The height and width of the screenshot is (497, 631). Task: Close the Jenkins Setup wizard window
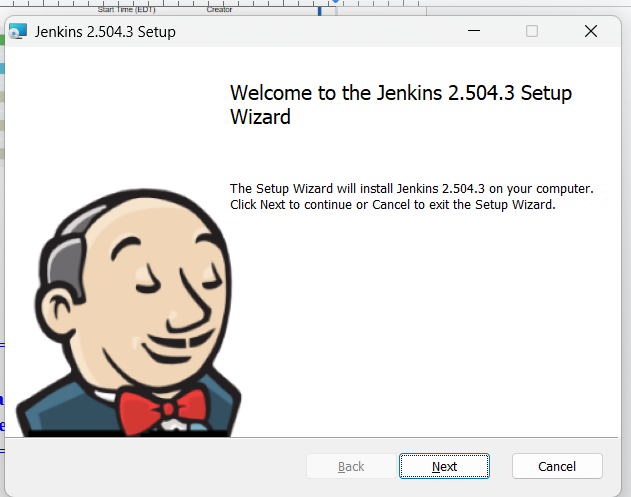click(x=591, y=31)
